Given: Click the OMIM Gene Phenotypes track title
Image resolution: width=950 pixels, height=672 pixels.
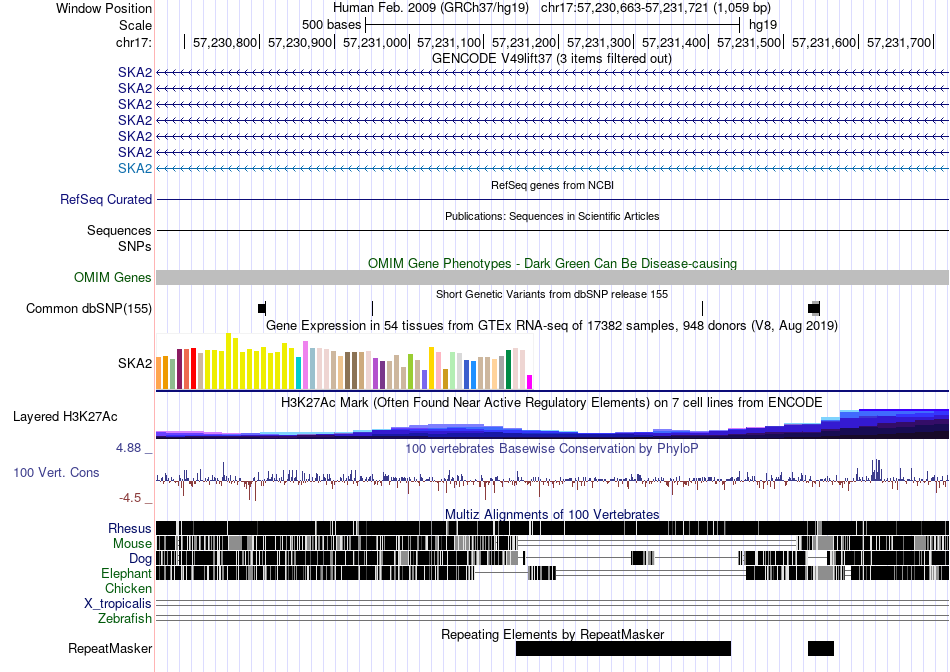Looking at the screenshot, I should click(552, 264).
